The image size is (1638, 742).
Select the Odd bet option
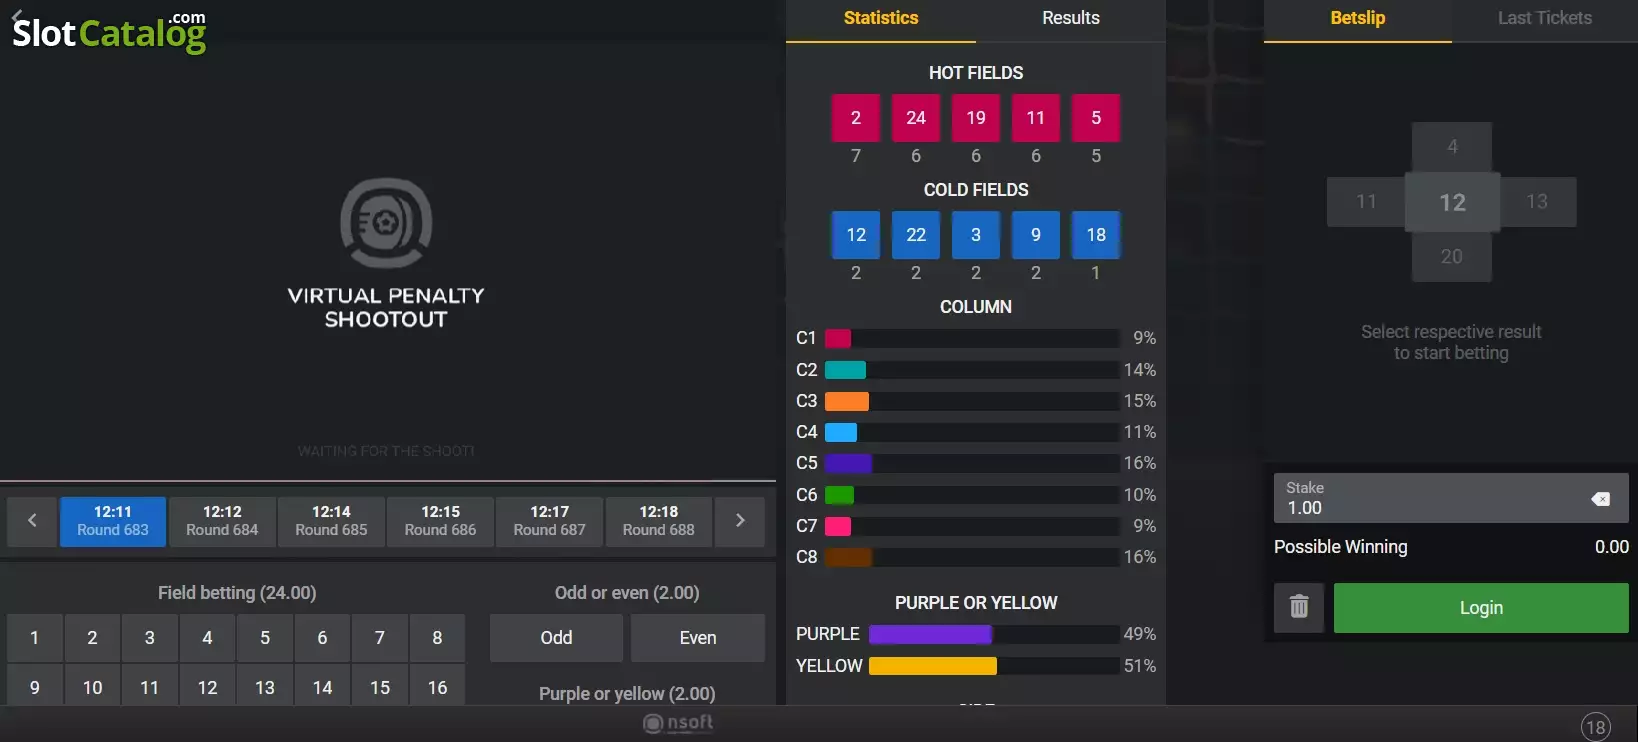tap(556, 638)
